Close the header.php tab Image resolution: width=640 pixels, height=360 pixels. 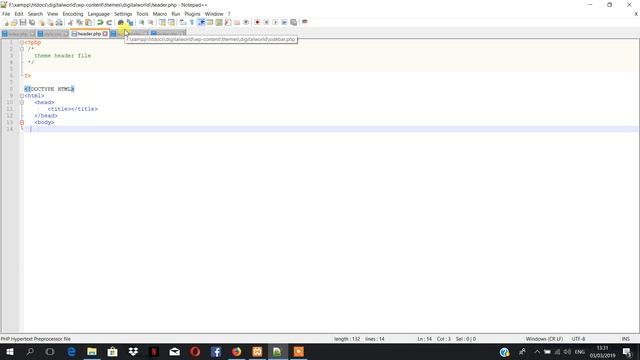coord(105,34)
